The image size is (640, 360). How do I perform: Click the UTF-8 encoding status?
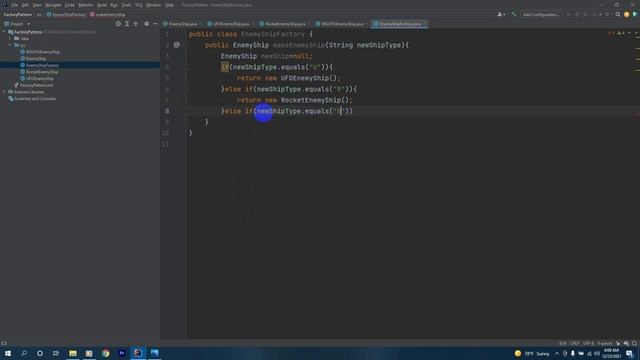point(588,344)
